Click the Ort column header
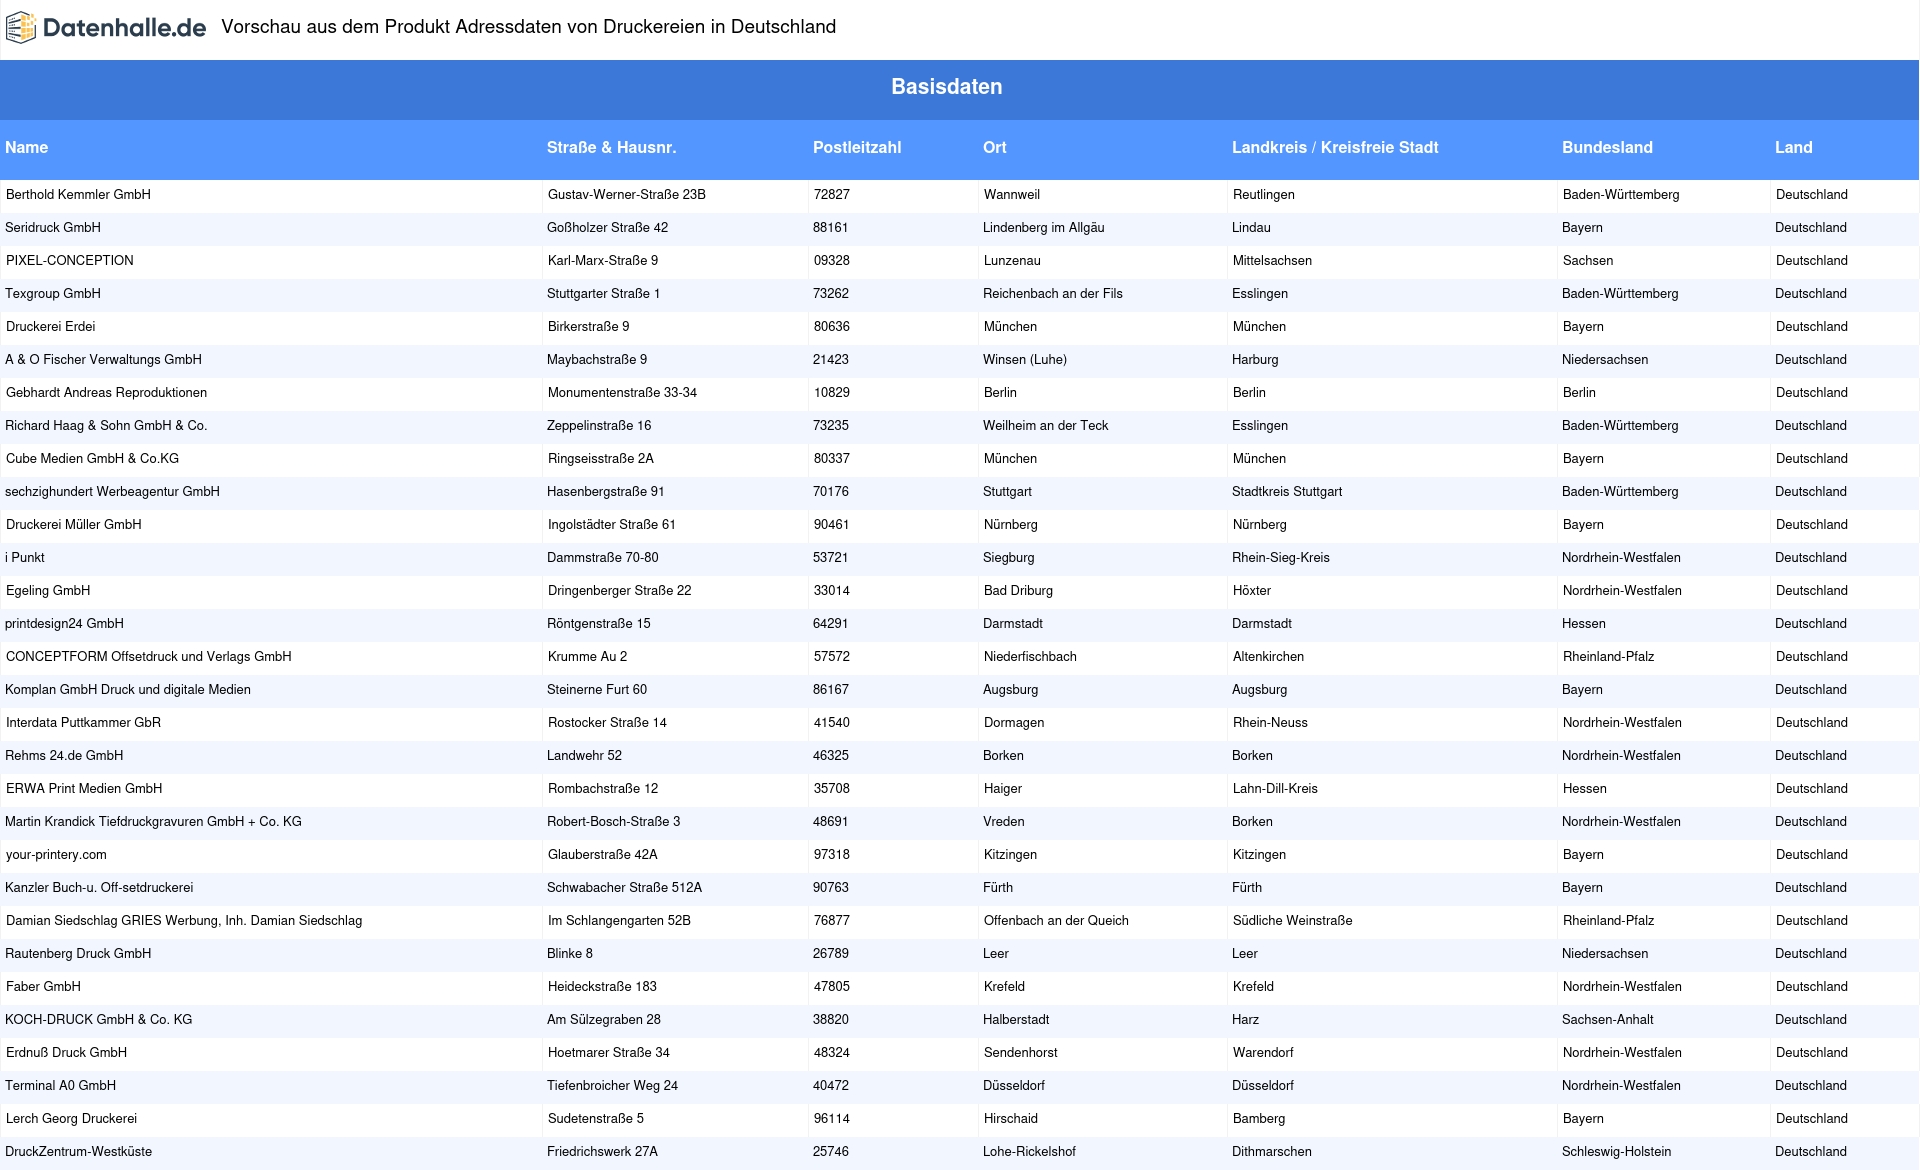The height and width of the screenshot is (1170, 1920). pyautogui.click(x=994, y=148)
